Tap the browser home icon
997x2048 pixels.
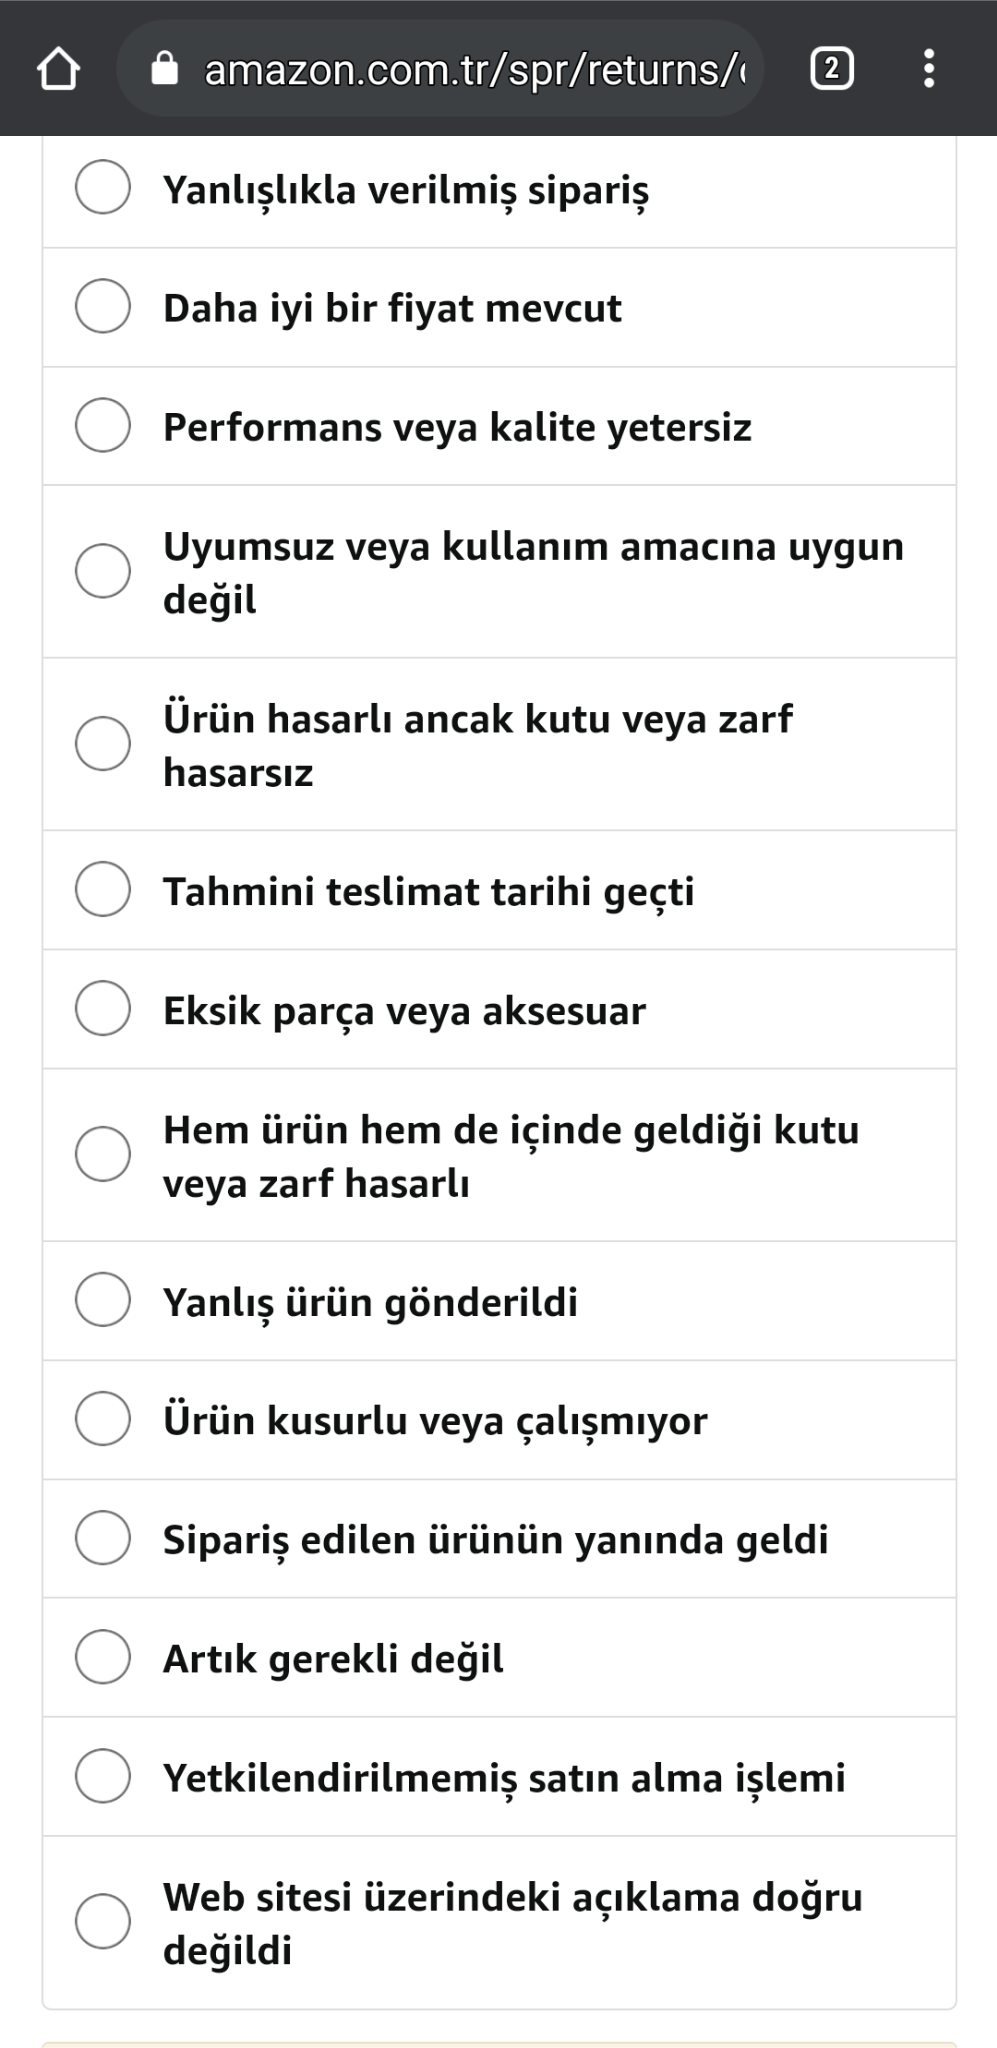58,69
